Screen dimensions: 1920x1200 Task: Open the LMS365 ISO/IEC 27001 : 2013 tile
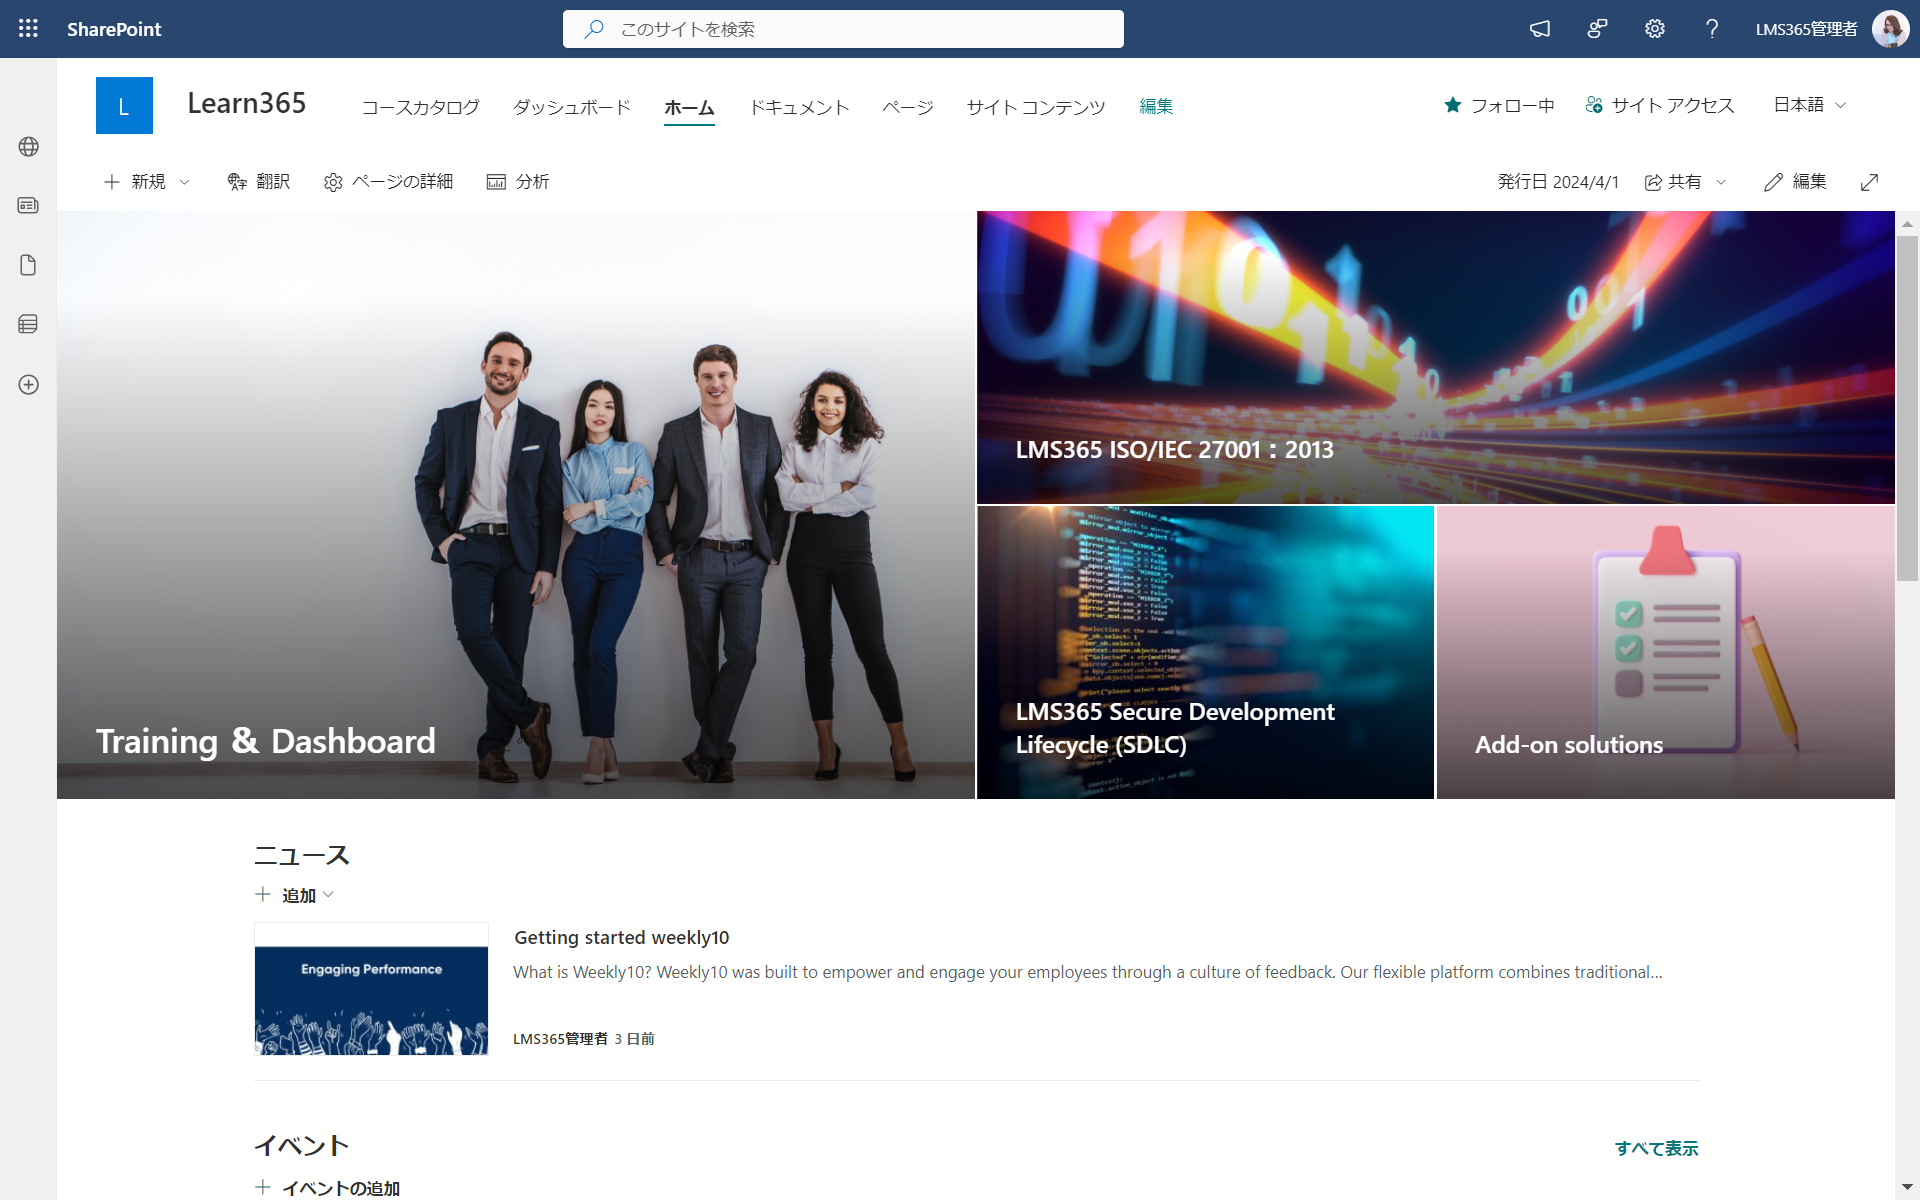pyautogui.click(x=1436, y=357)
